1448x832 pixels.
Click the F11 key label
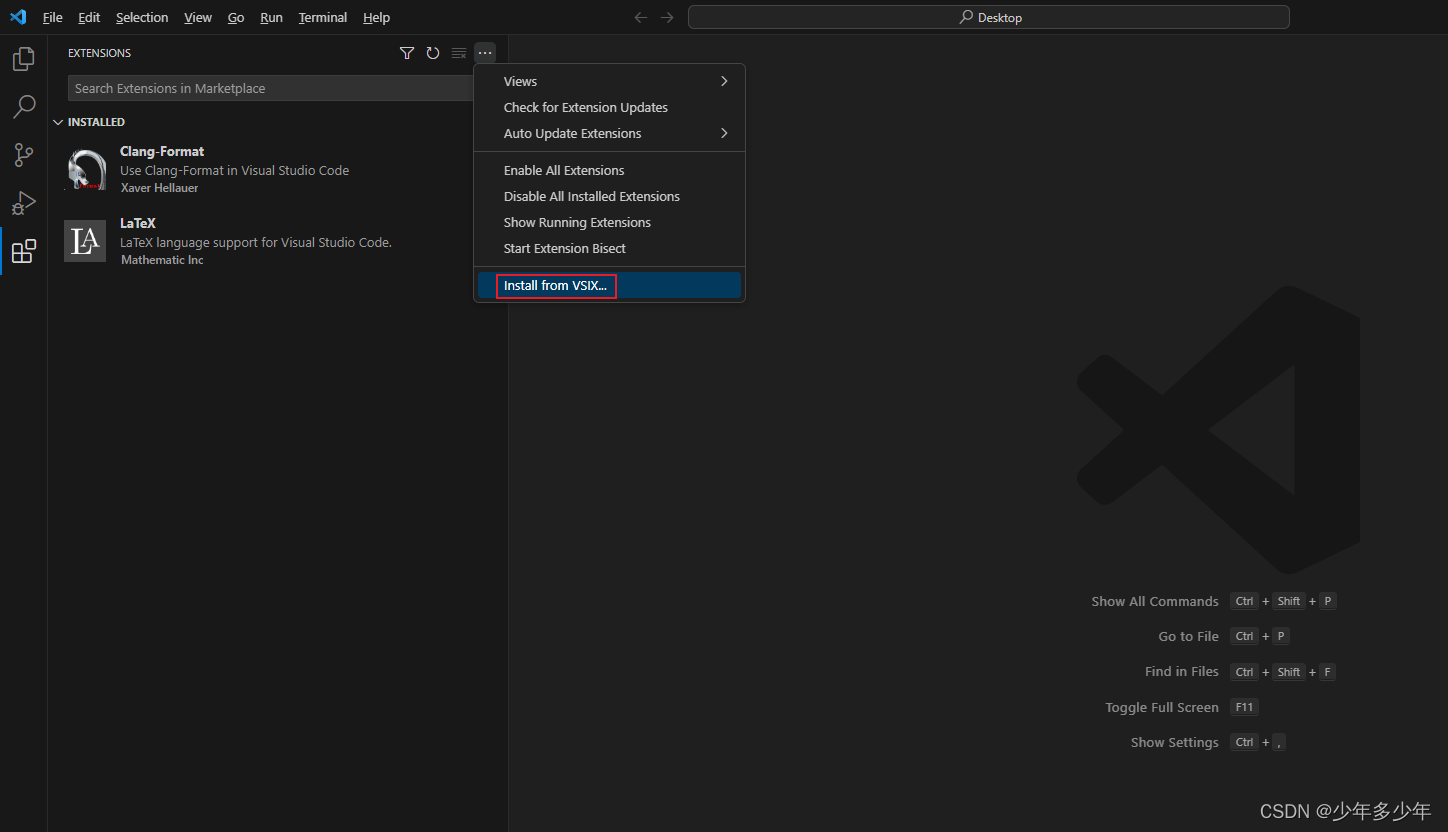(x=1244, y=707)
